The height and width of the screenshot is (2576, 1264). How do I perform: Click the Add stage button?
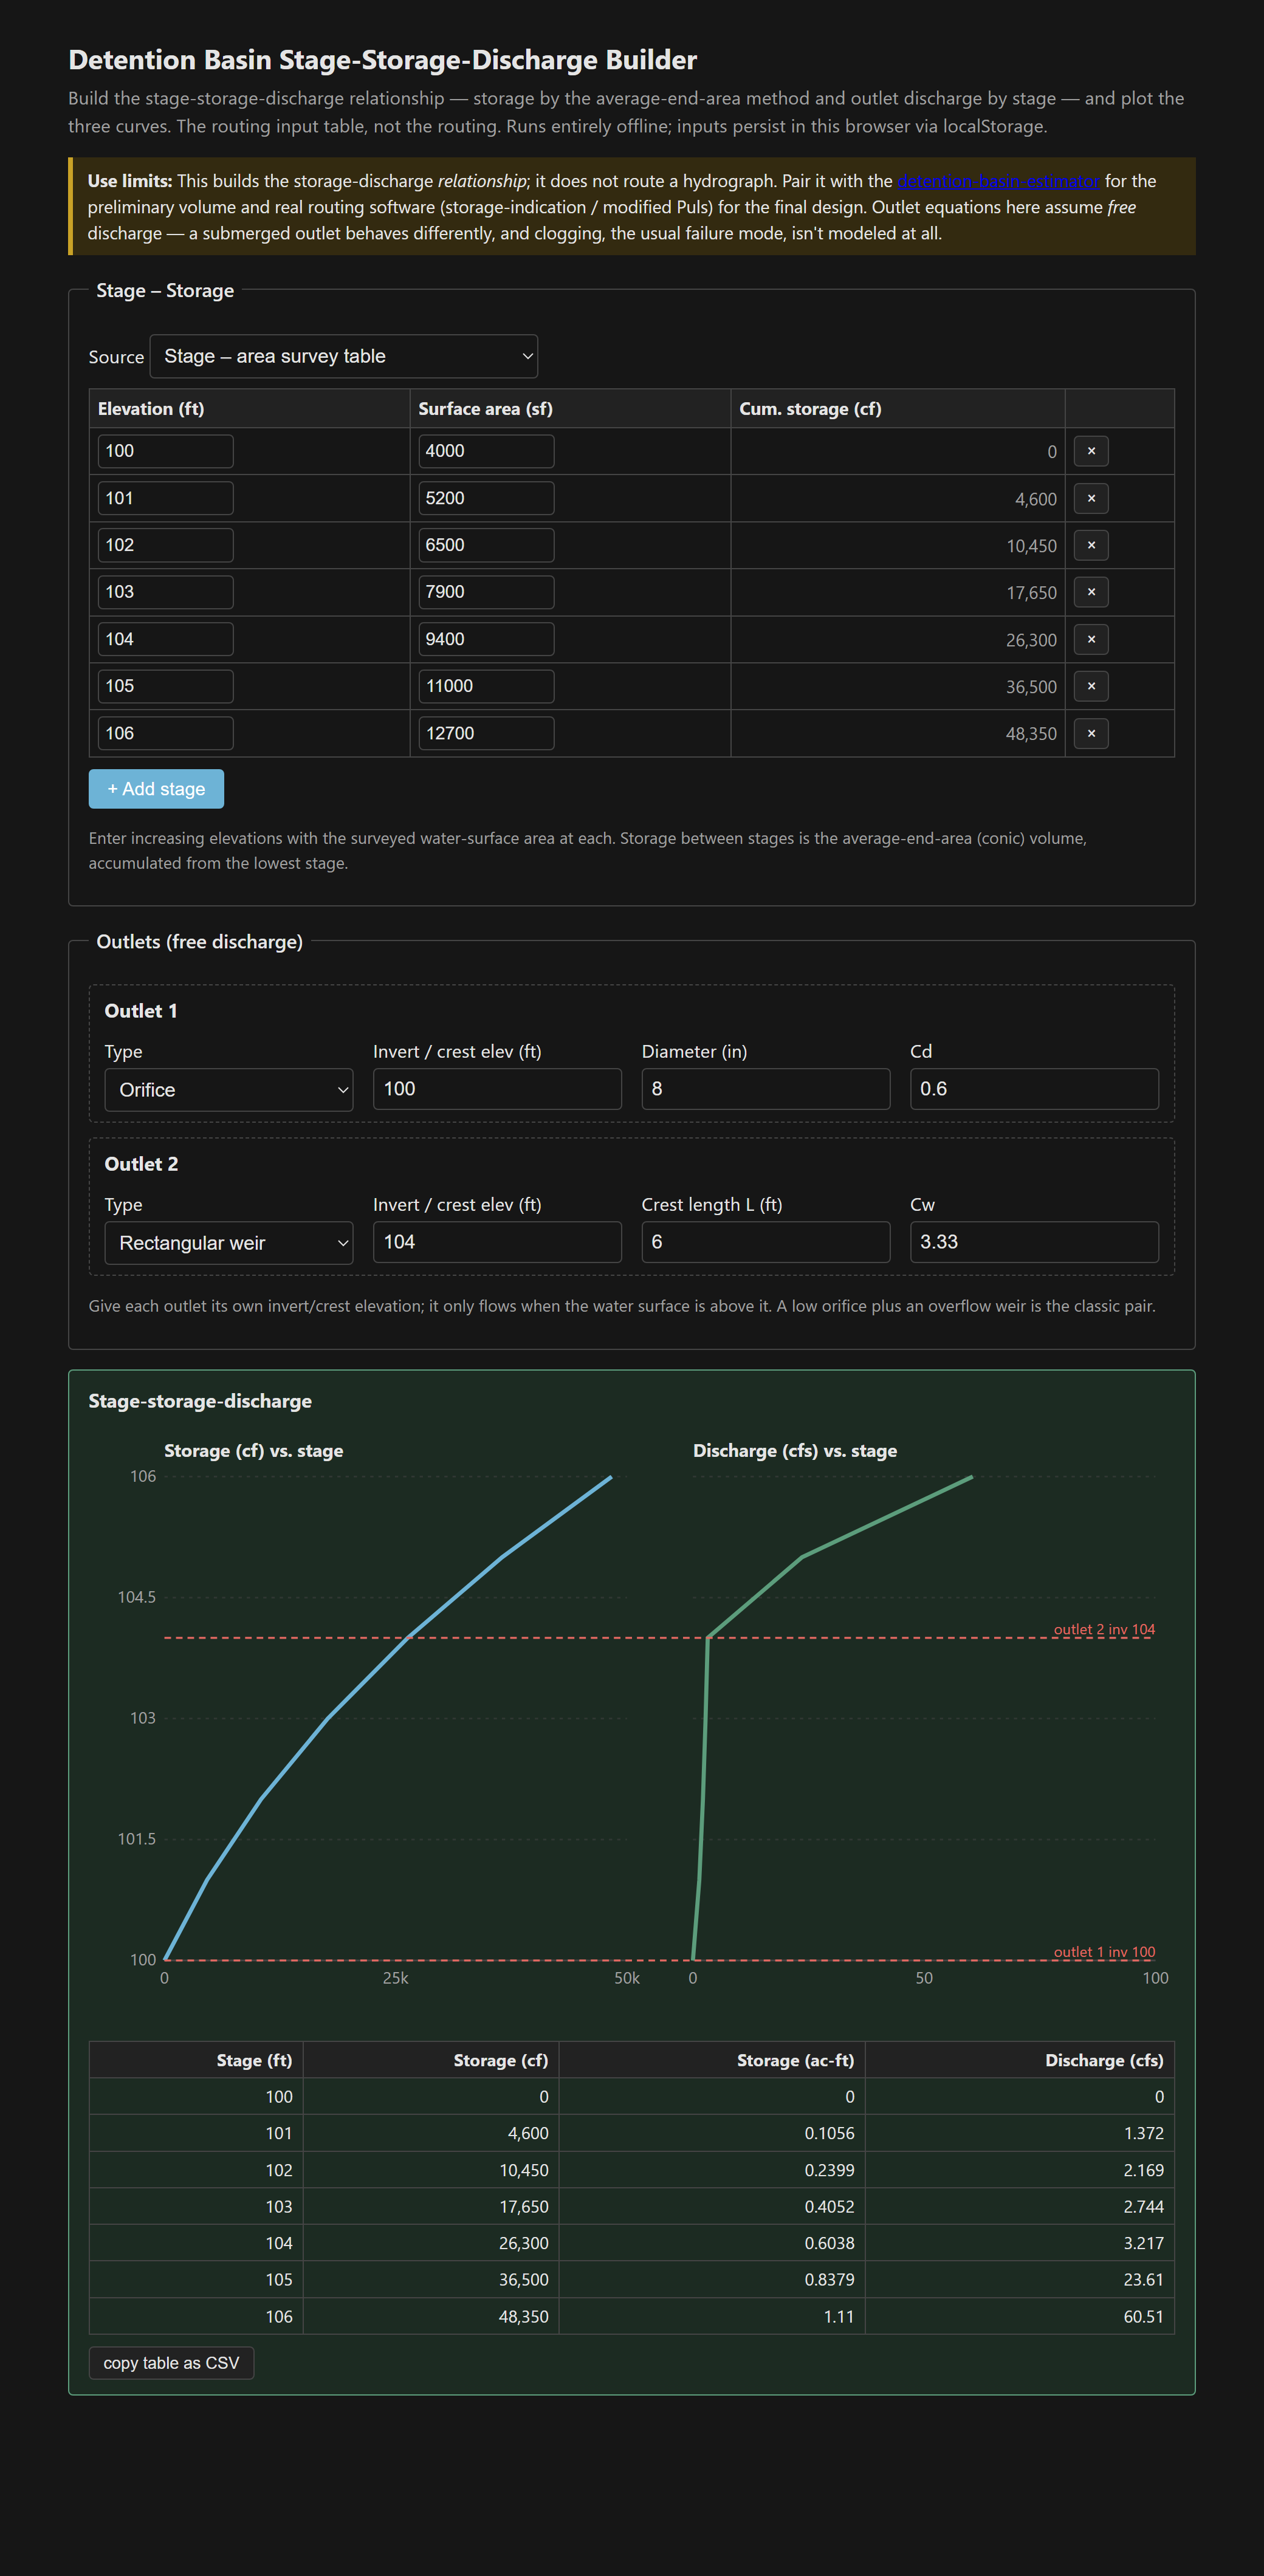click(x=156, y=788)
